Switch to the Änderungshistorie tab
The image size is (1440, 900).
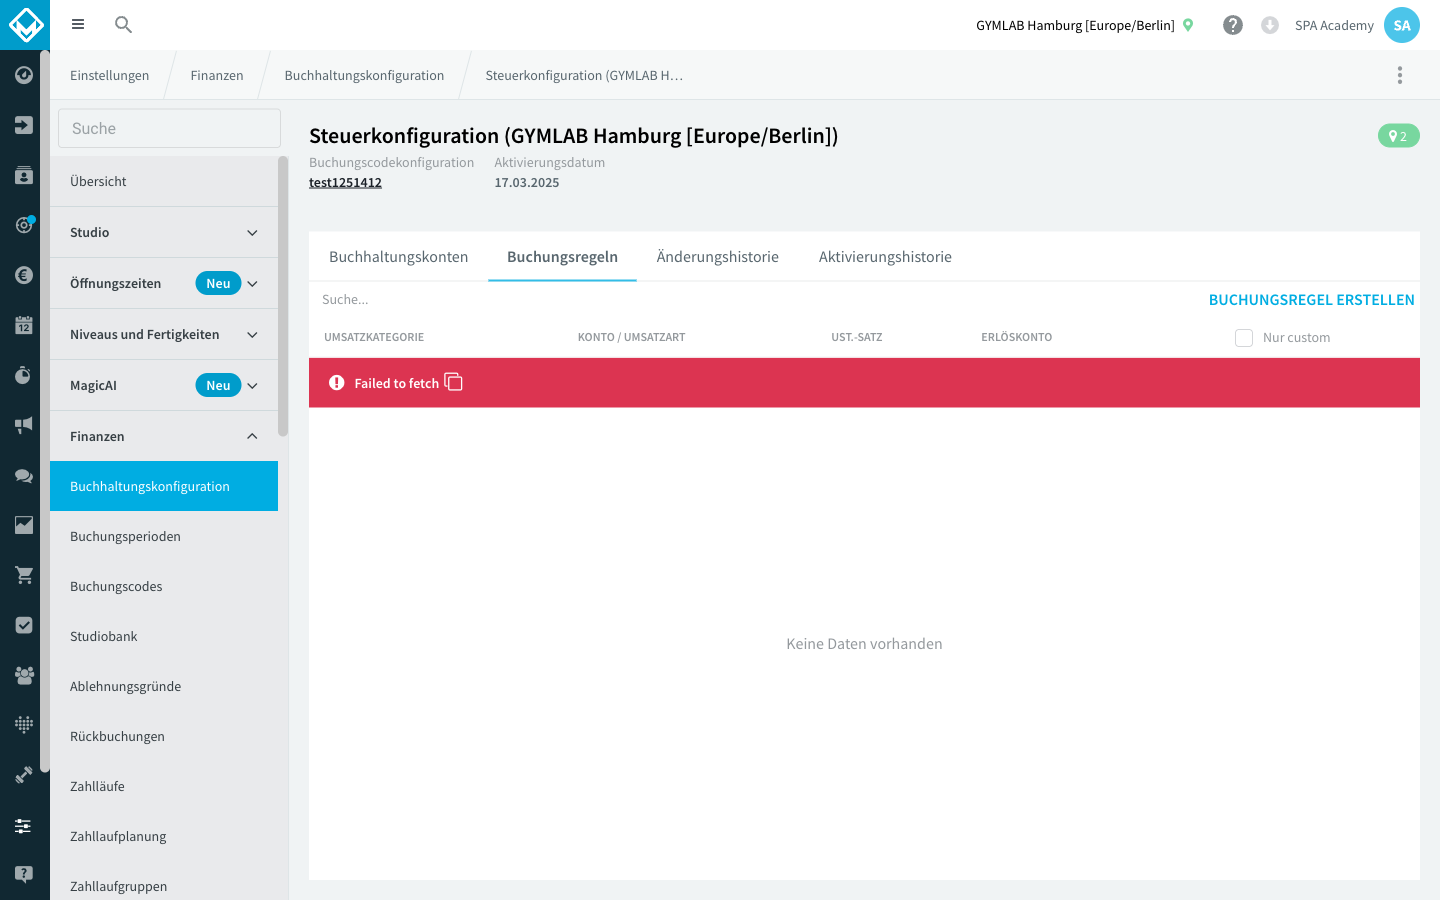(718, 257)
